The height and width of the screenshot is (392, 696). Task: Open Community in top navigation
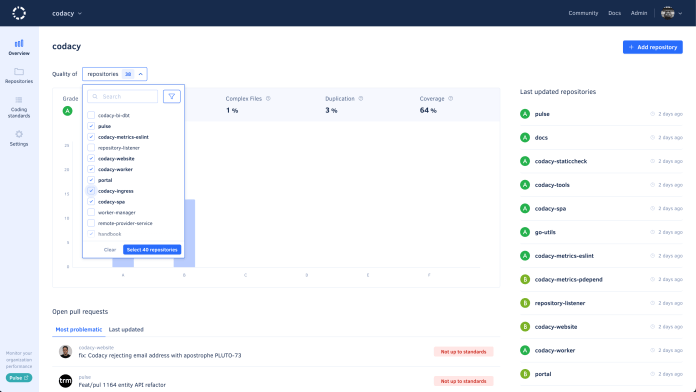coord(583,13)
